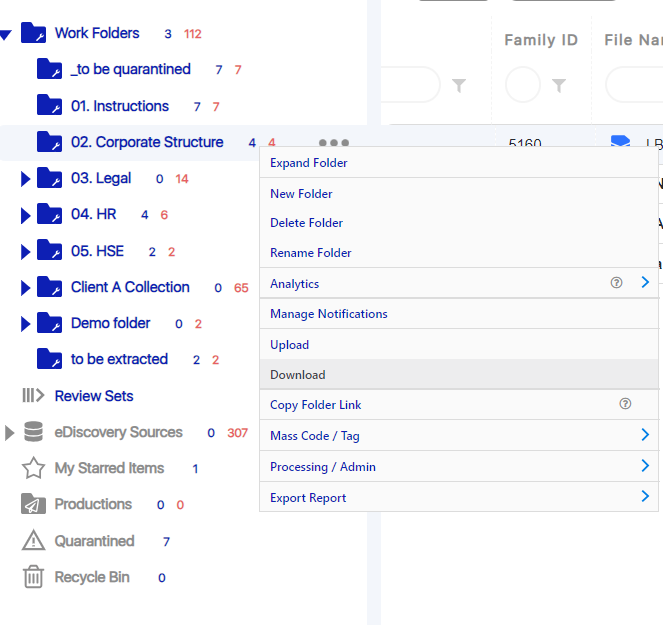This screenshot has width=663, height=625.
Task: Expand the 04. HR folder
Action: tap(25, 215)
